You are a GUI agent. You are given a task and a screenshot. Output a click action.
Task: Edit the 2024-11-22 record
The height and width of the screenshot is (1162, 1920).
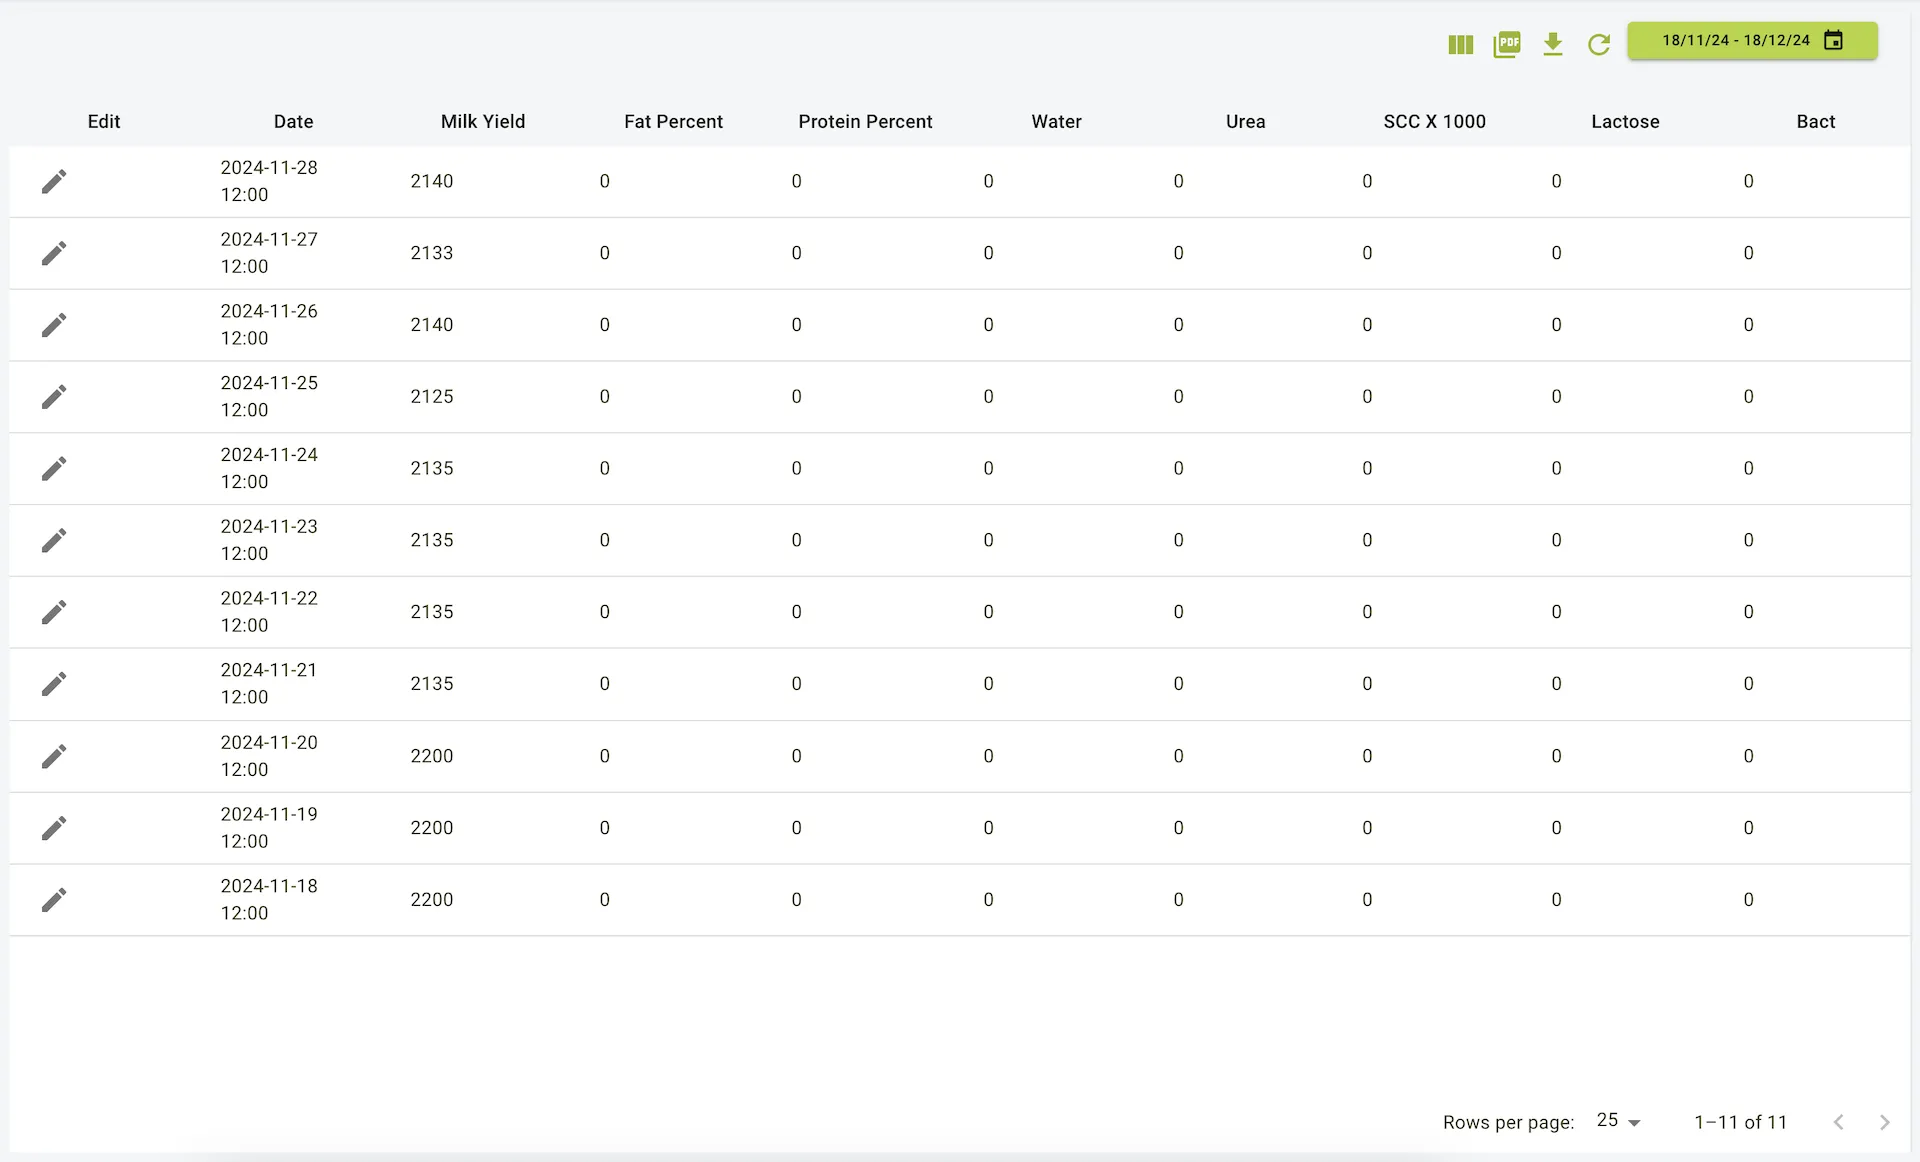click(55, 612)
